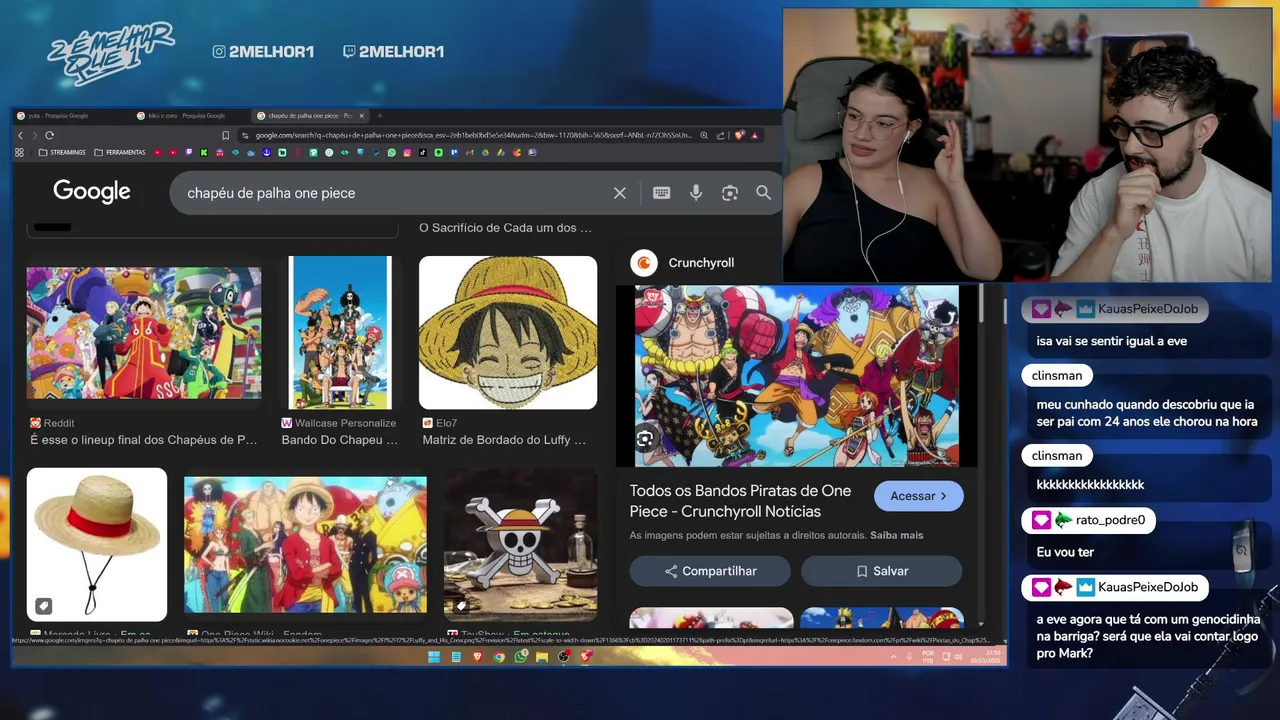The height and width of the screenshot is (720, 1280).
Task: Open the on-screen keyboard input tool
Action: (661, 193)
